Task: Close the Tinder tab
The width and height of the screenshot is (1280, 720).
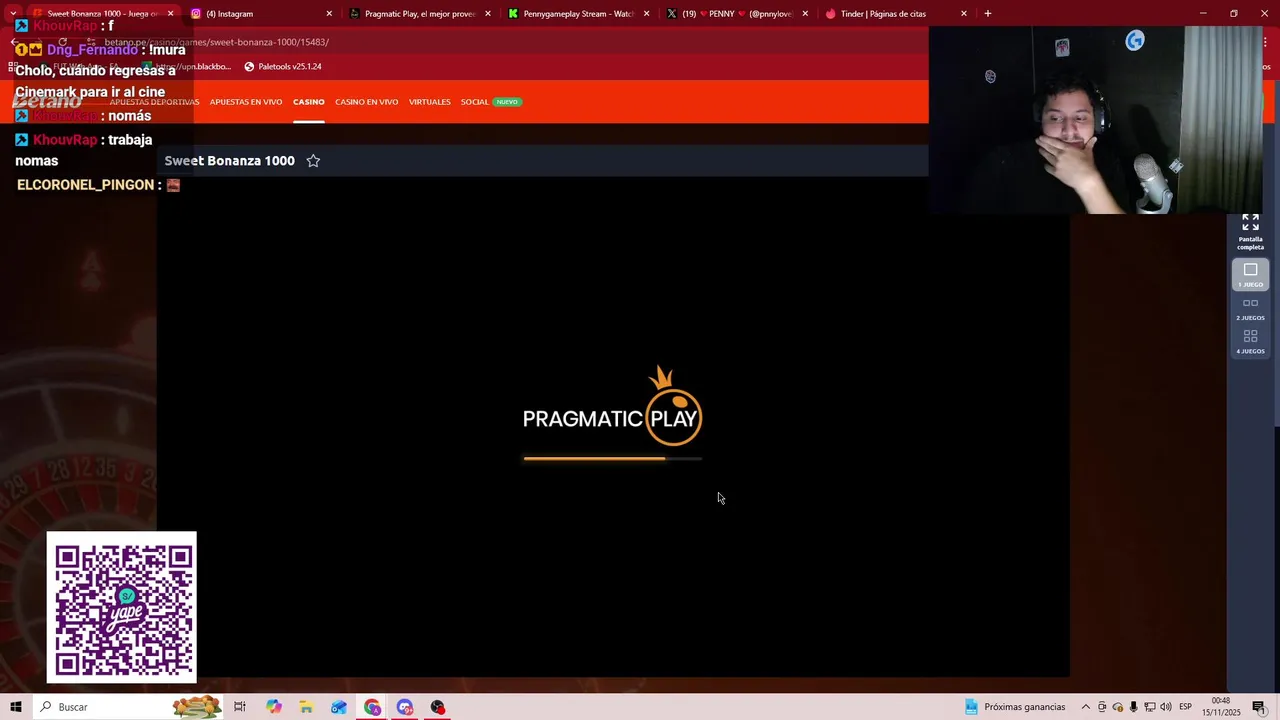Action: click(x=964, y=14)
